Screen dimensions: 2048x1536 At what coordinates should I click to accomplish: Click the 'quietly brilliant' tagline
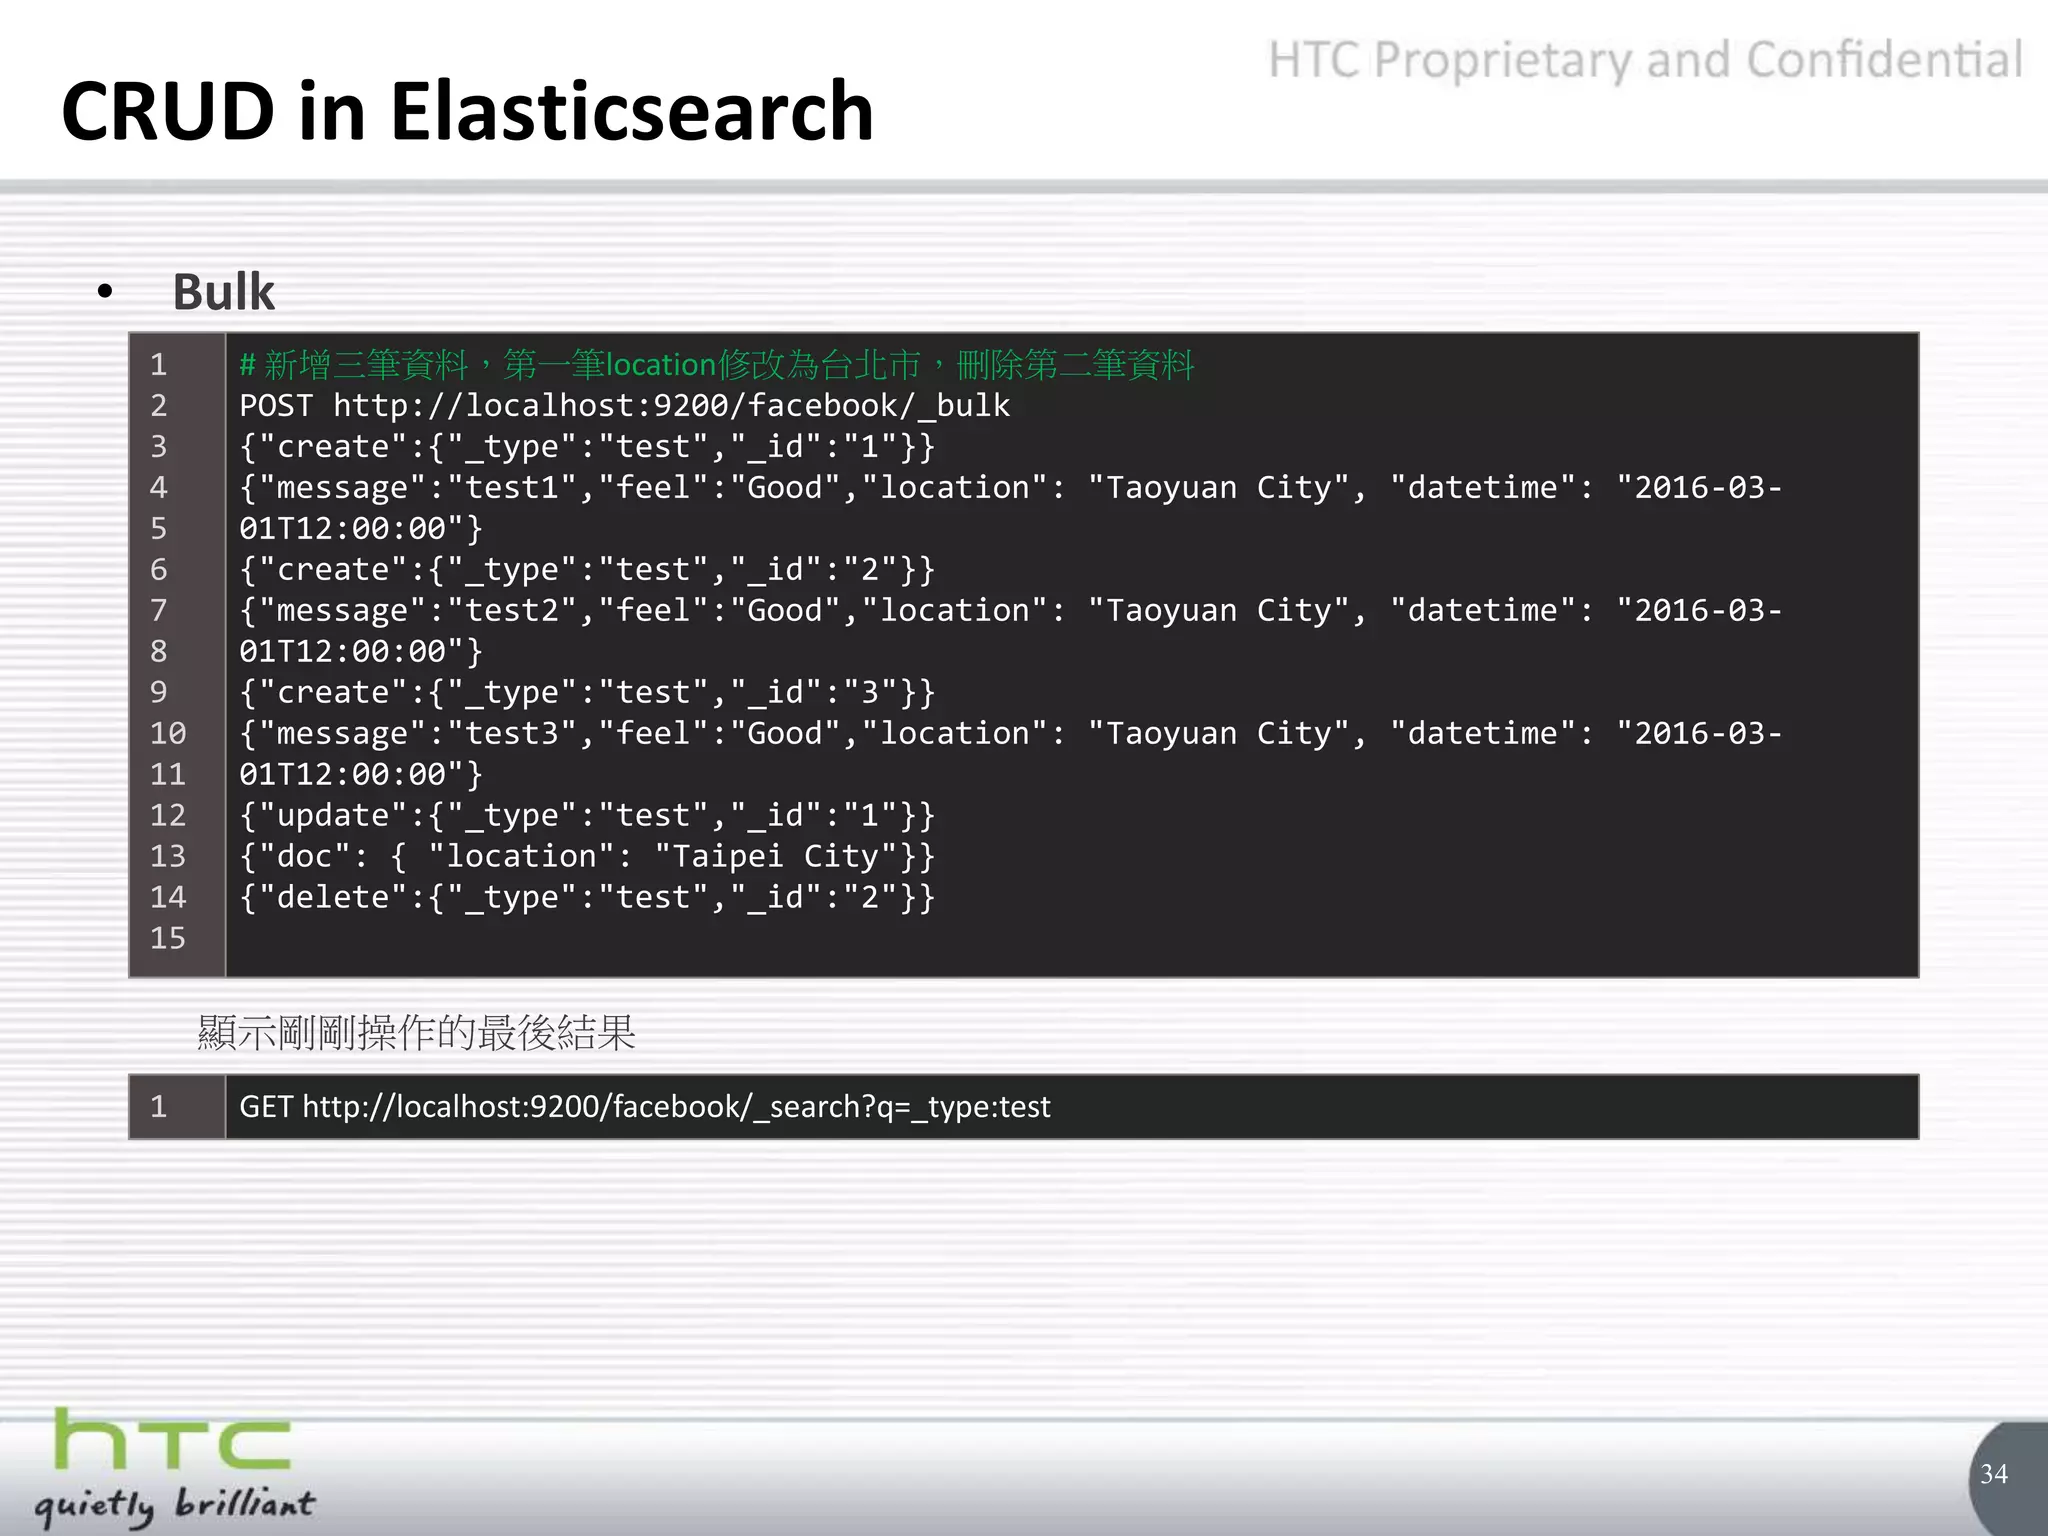pyautogui.click(x=175, y=1504)
